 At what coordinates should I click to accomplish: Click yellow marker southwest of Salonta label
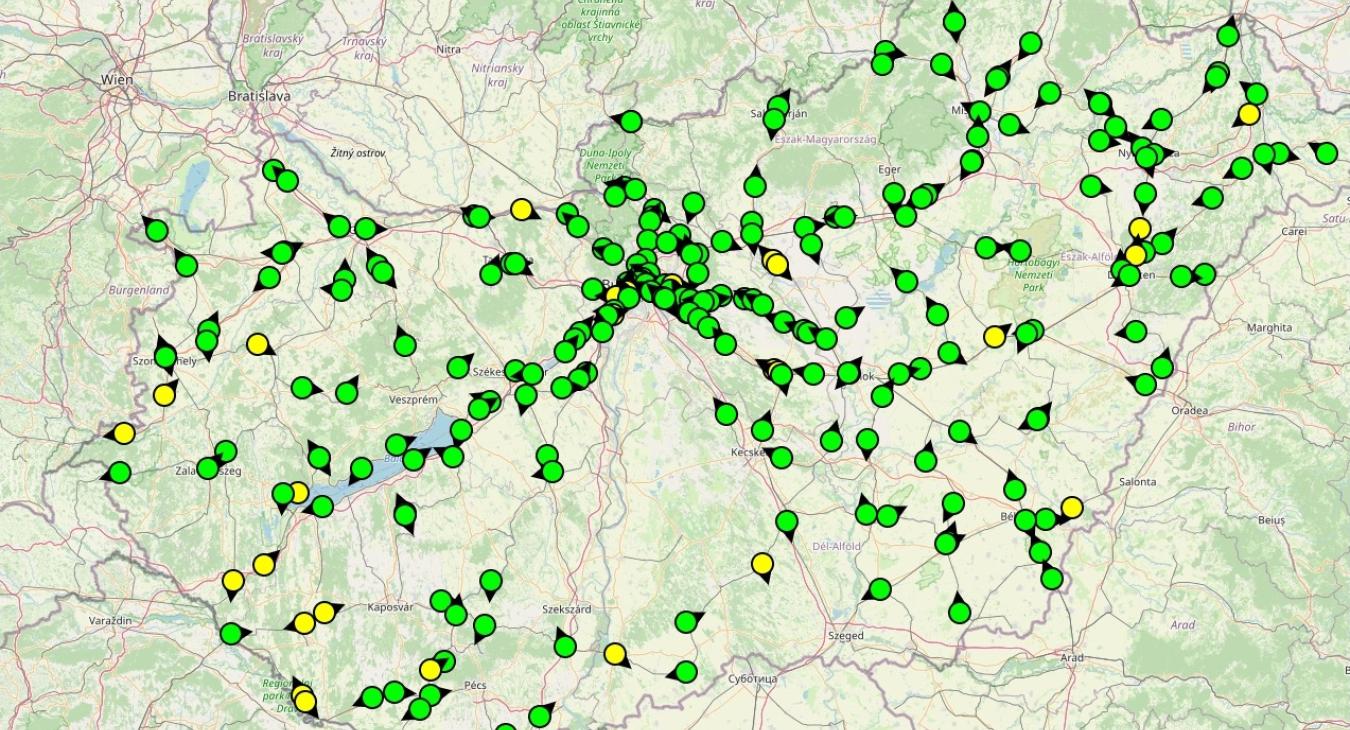pyautogui.click(x=1072, y=507)
